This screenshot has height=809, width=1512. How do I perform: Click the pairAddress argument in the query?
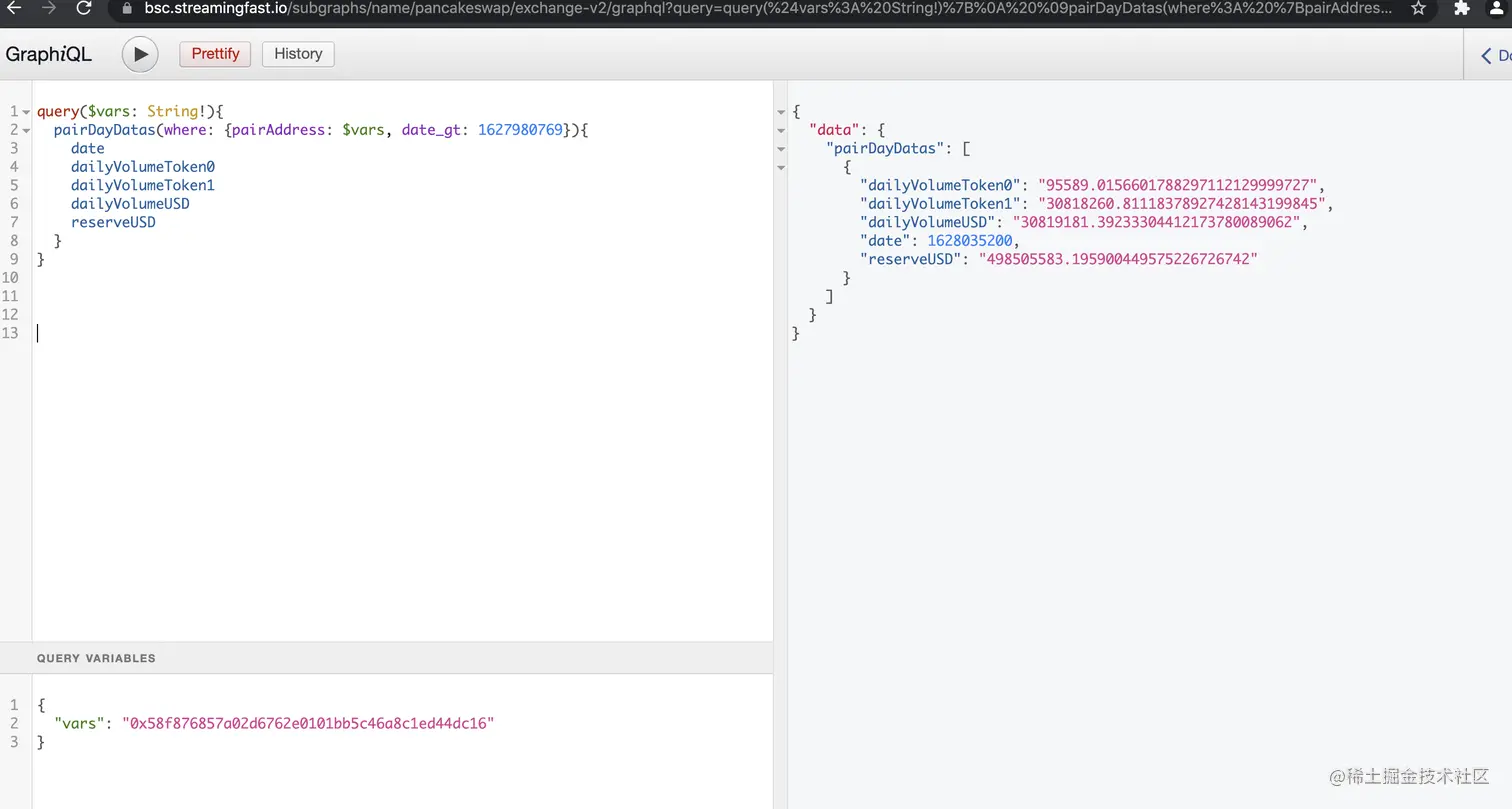tap(279, 130)
